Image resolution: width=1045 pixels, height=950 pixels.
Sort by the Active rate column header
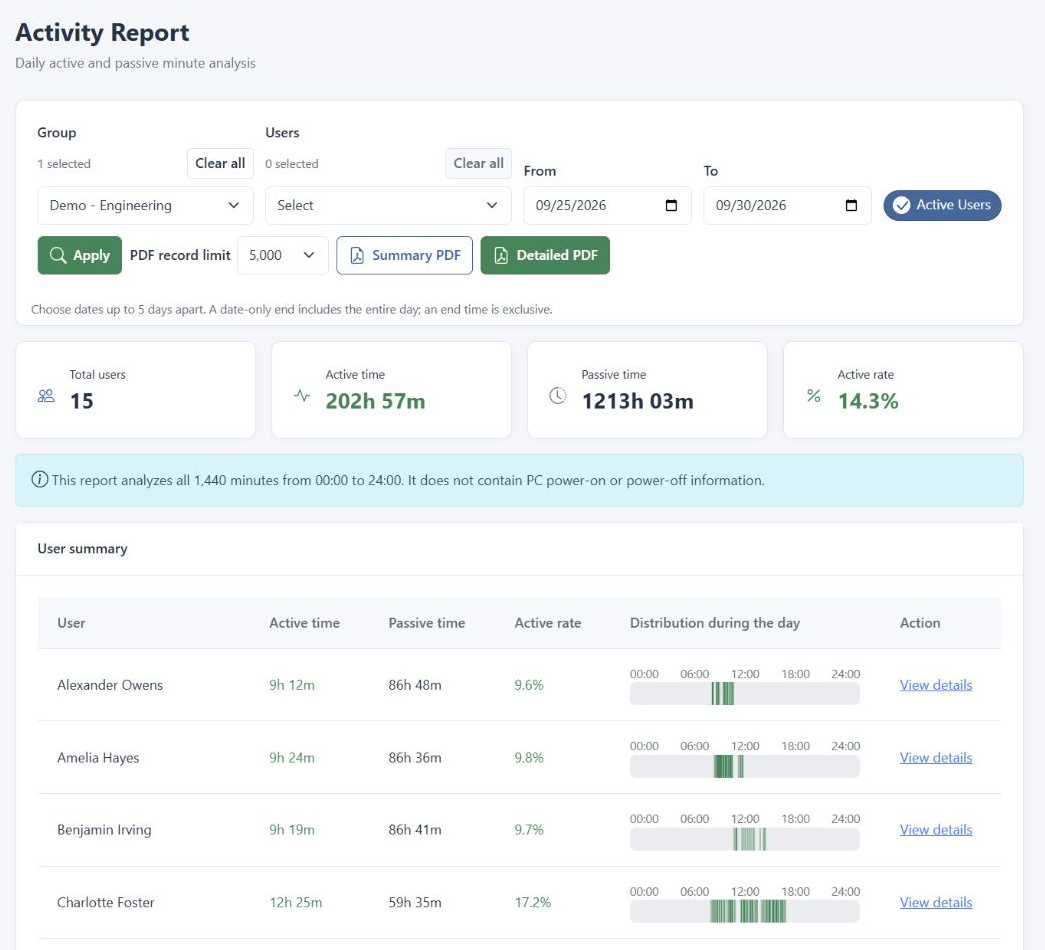click(x=547, y=623)
